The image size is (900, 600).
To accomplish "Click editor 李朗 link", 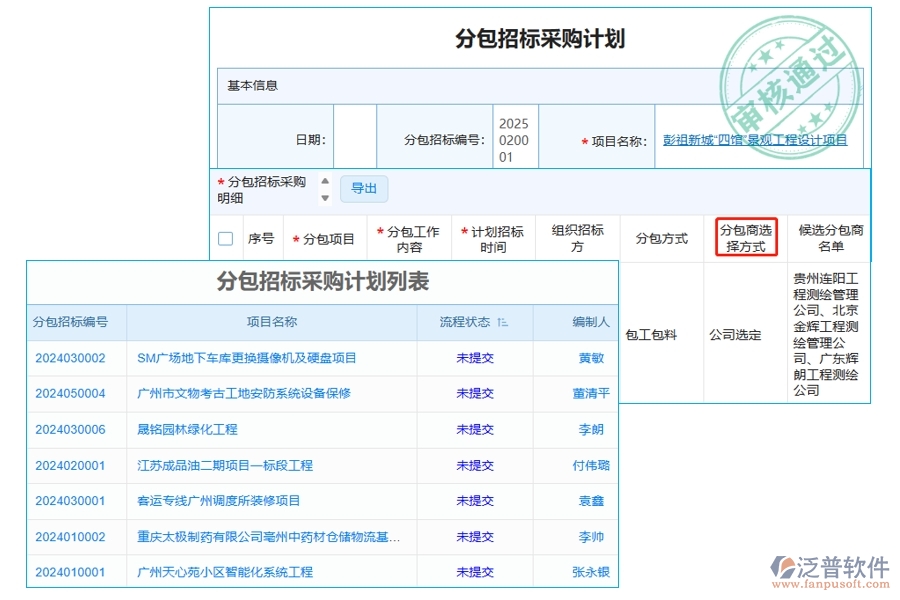I will click(x=592, y=430).
